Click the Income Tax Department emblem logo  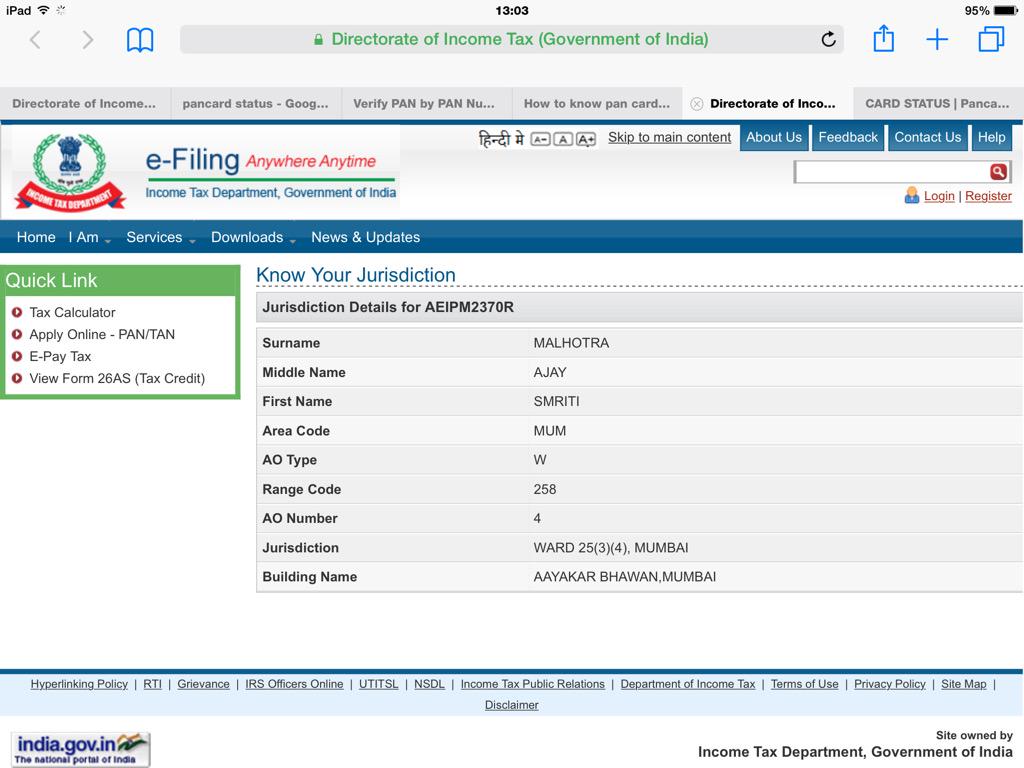(x=70, y=172)
